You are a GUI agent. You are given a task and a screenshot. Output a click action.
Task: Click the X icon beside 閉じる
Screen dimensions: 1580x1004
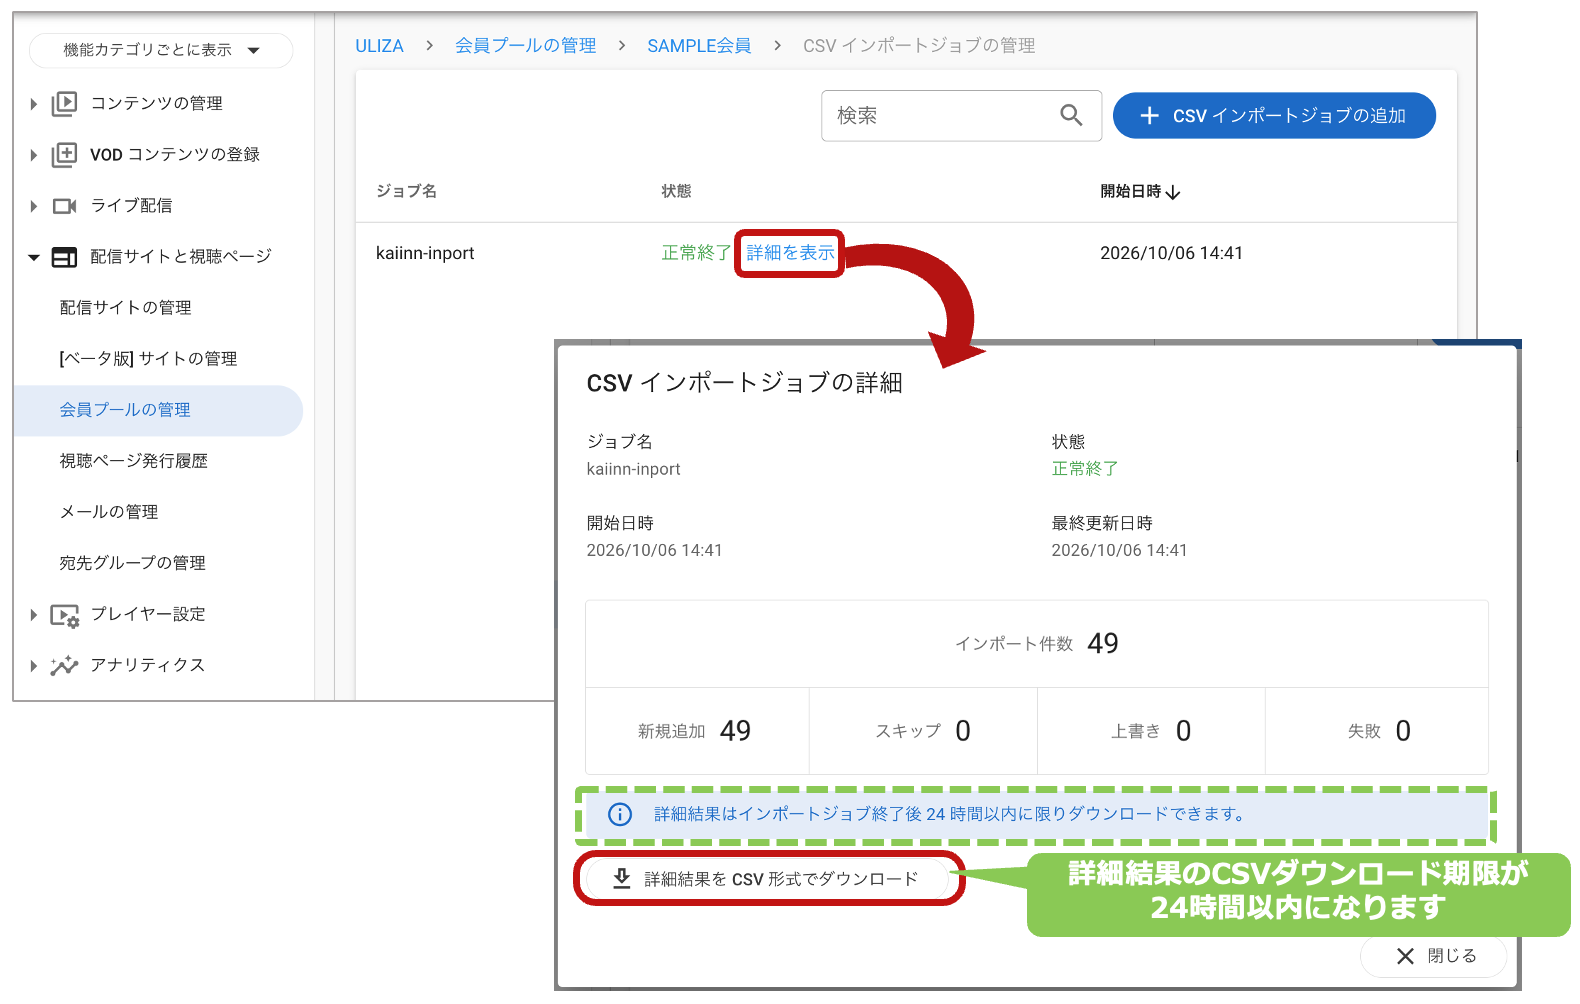coord(1405,957)
